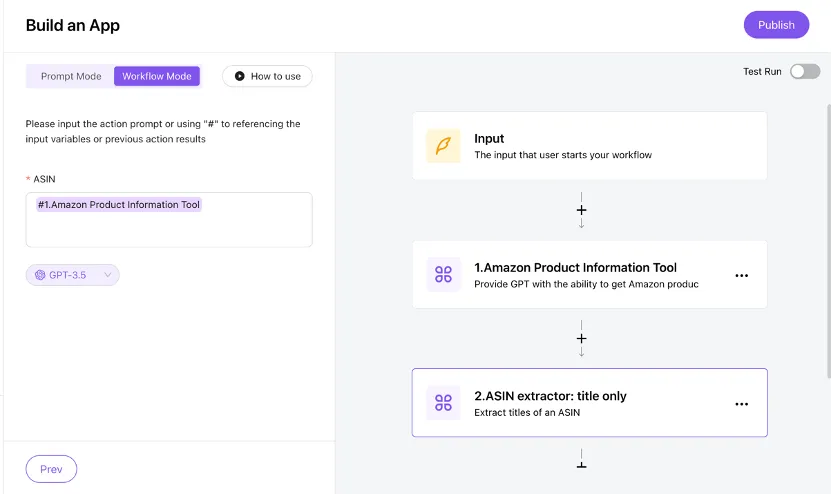Viewport: 832px width, 494px height.
Task: Open the GPT-3.5 model dropdown
Action: point(73,275)
